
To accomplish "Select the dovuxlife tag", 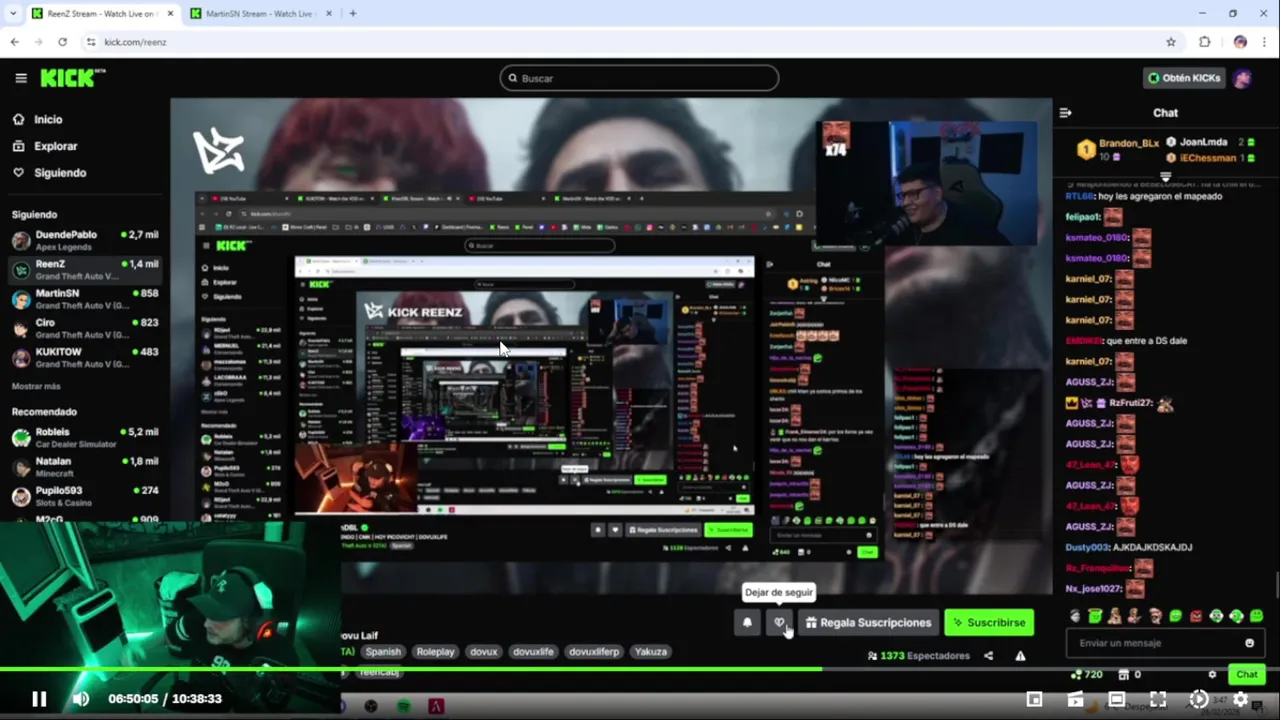I will (x=532, y=651).
